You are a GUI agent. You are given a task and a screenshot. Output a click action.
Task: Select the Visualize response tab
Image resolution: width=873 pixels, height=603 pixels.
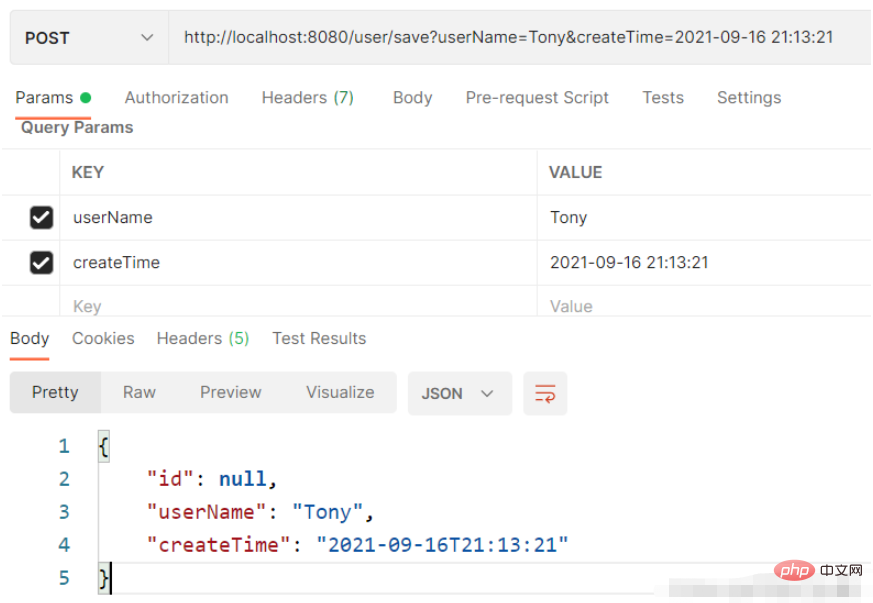click(339, 392)
